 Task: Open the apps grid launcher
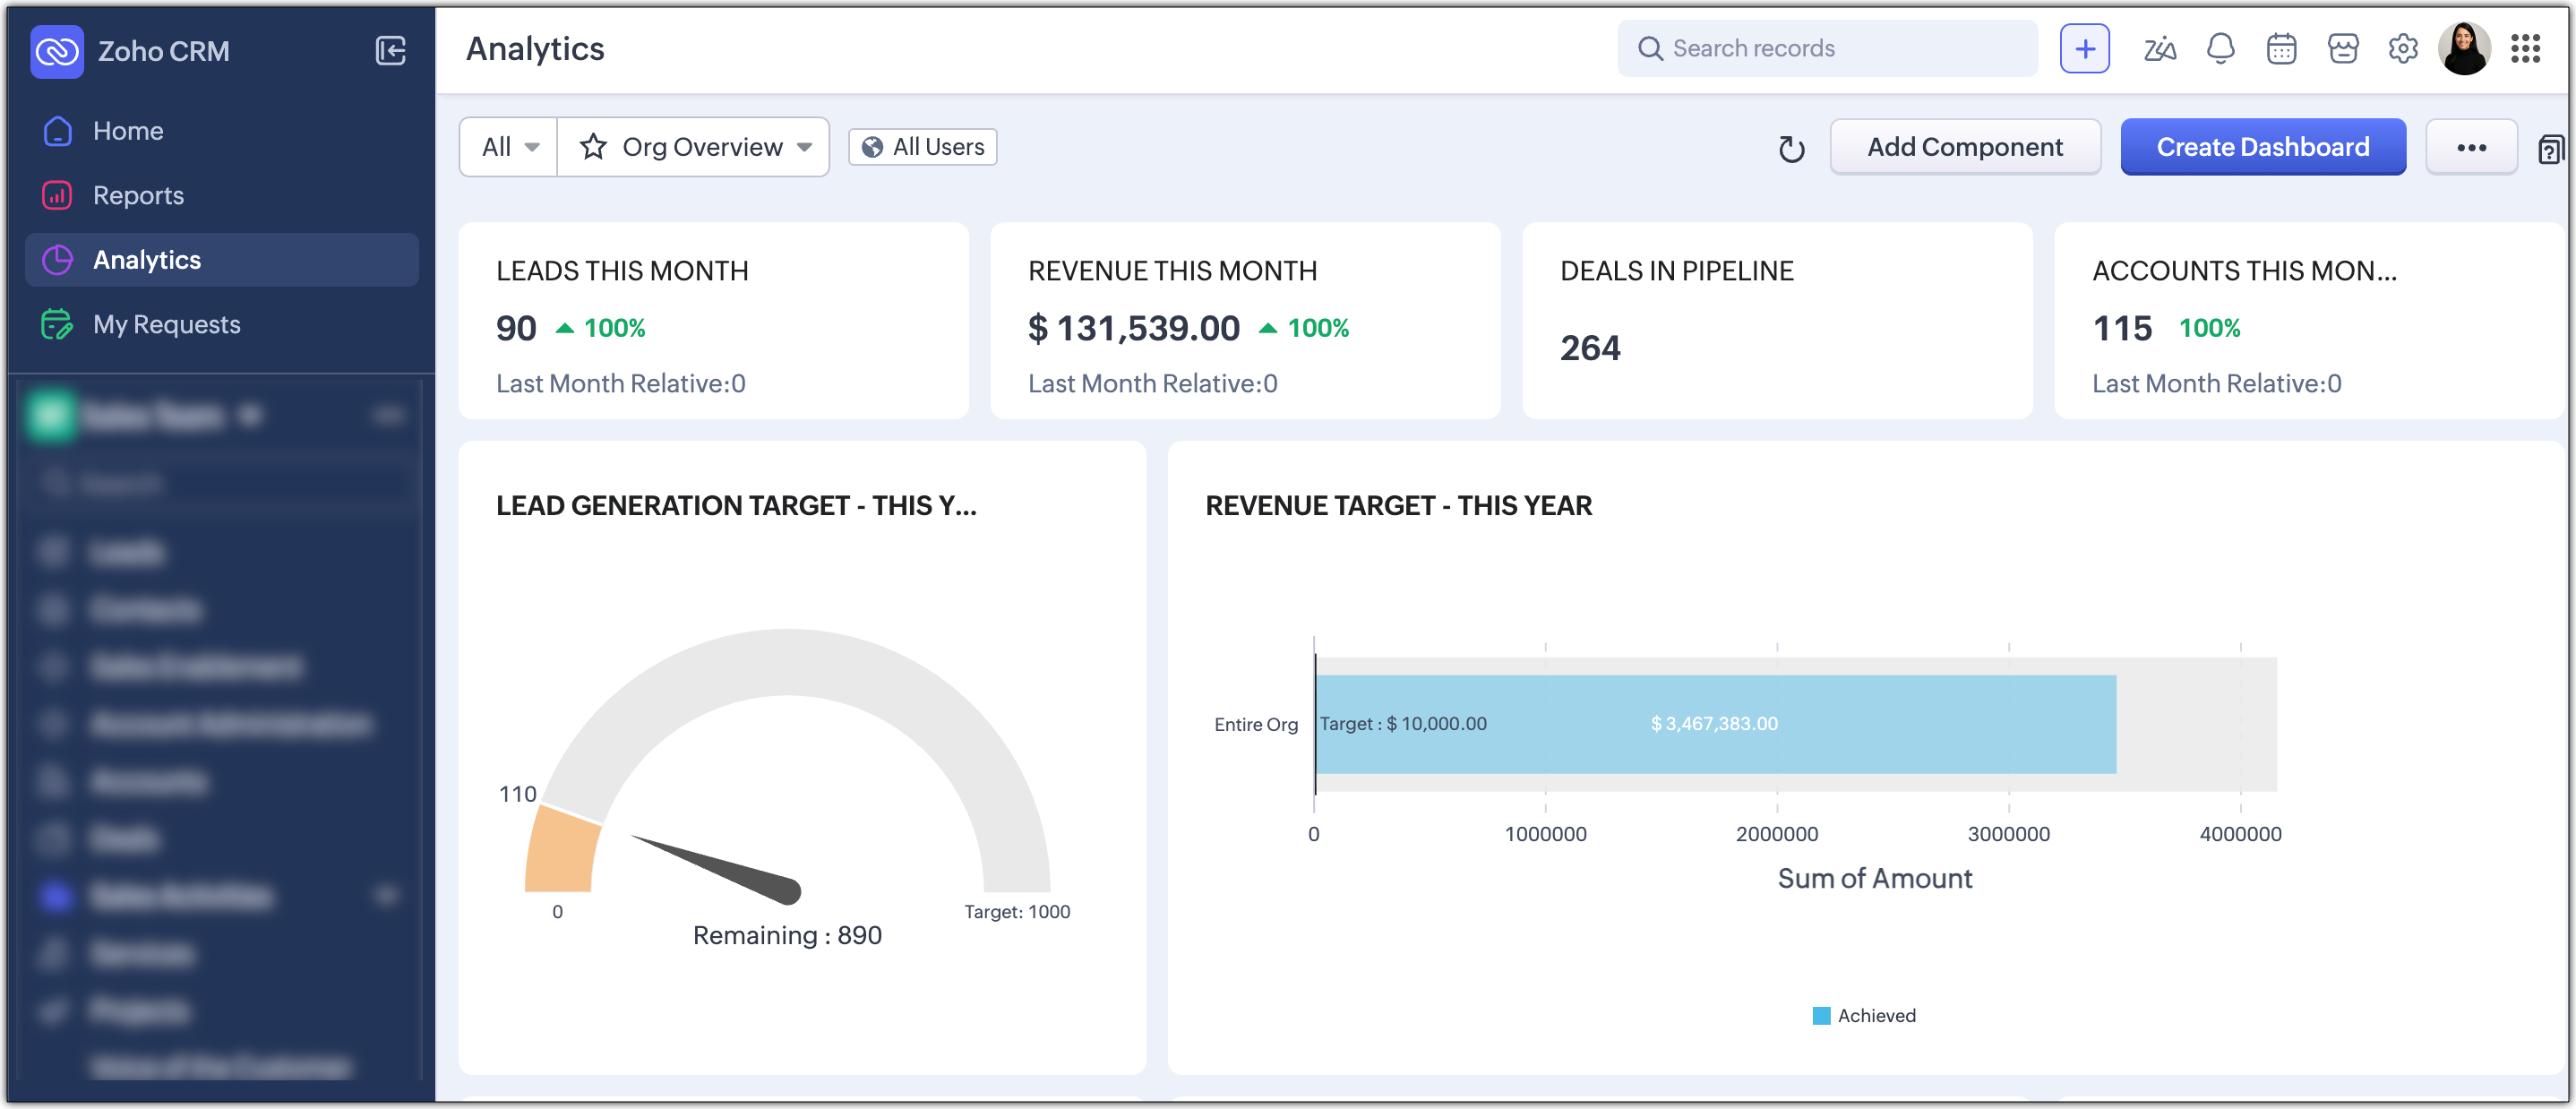2525,48
